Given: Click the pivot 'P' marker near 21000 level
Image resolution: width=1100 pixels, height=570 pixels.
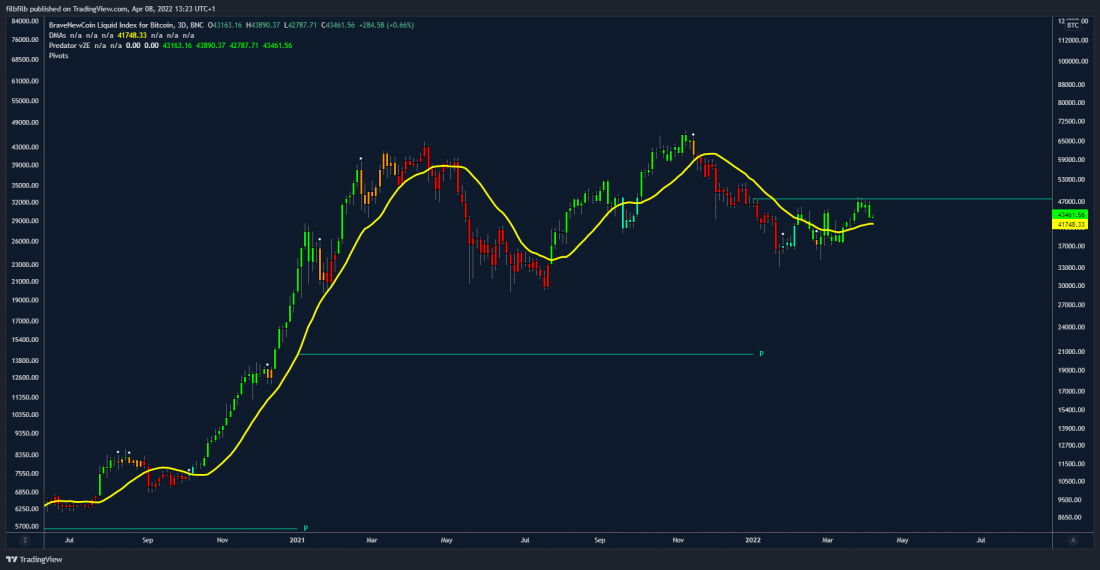Looking at the screenshot, I should 761,354.
